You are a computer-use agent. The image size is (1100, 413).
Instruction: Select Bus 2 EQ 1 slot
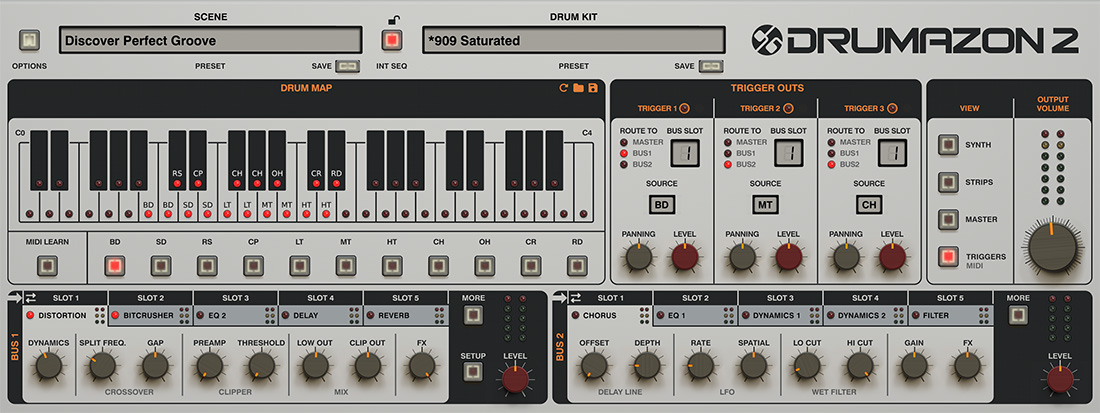tap(695, 316)
